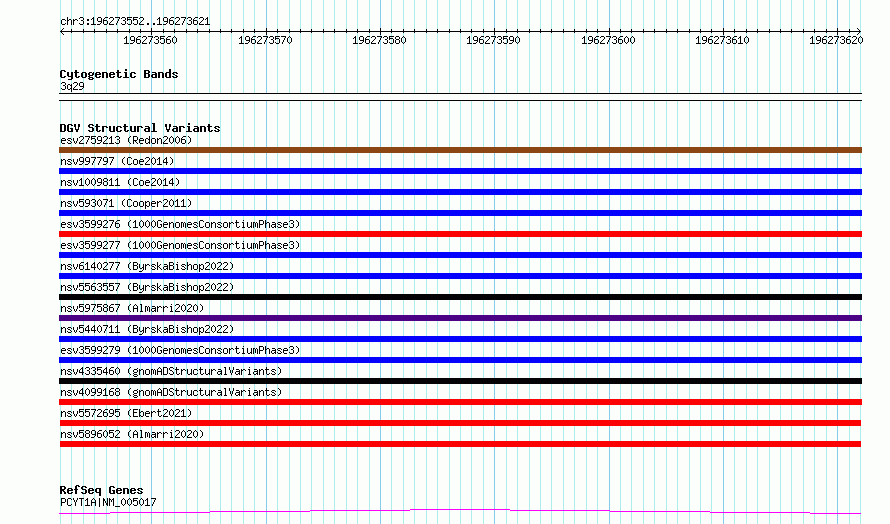The height and width of the screenshot is (524, 890).
Task: Select the brown esv2759213 variant bar
Action: 460,150
